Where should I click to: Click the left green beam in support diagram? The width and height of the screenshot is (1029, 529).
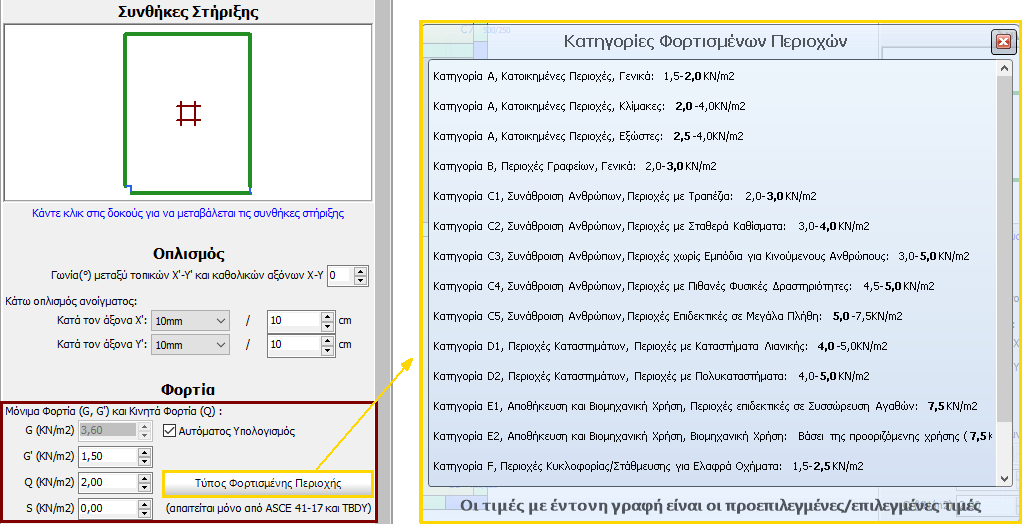pyautogui.click(x=125, y=110)
